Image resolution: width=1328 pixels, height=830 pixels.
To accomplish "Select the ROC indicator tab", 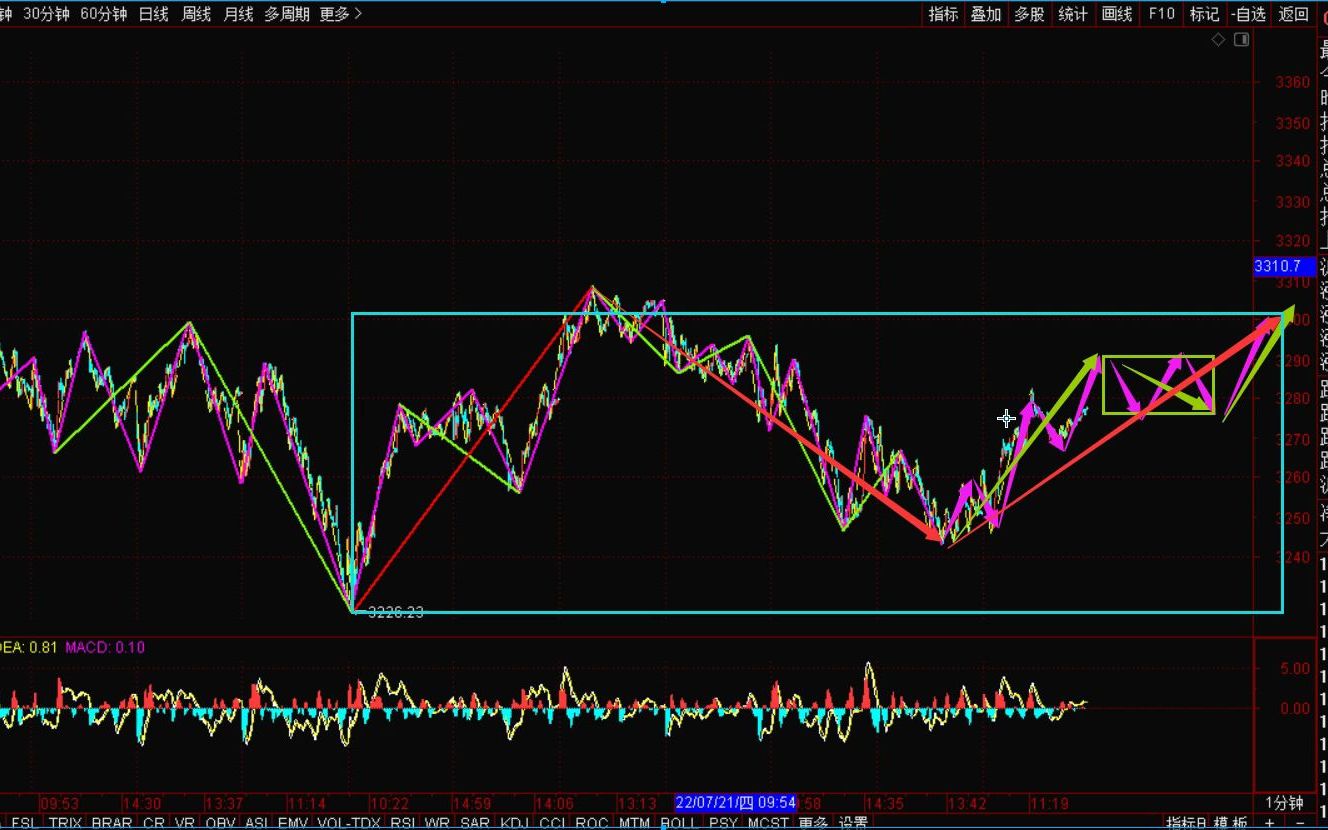I will tap(591, 823).
